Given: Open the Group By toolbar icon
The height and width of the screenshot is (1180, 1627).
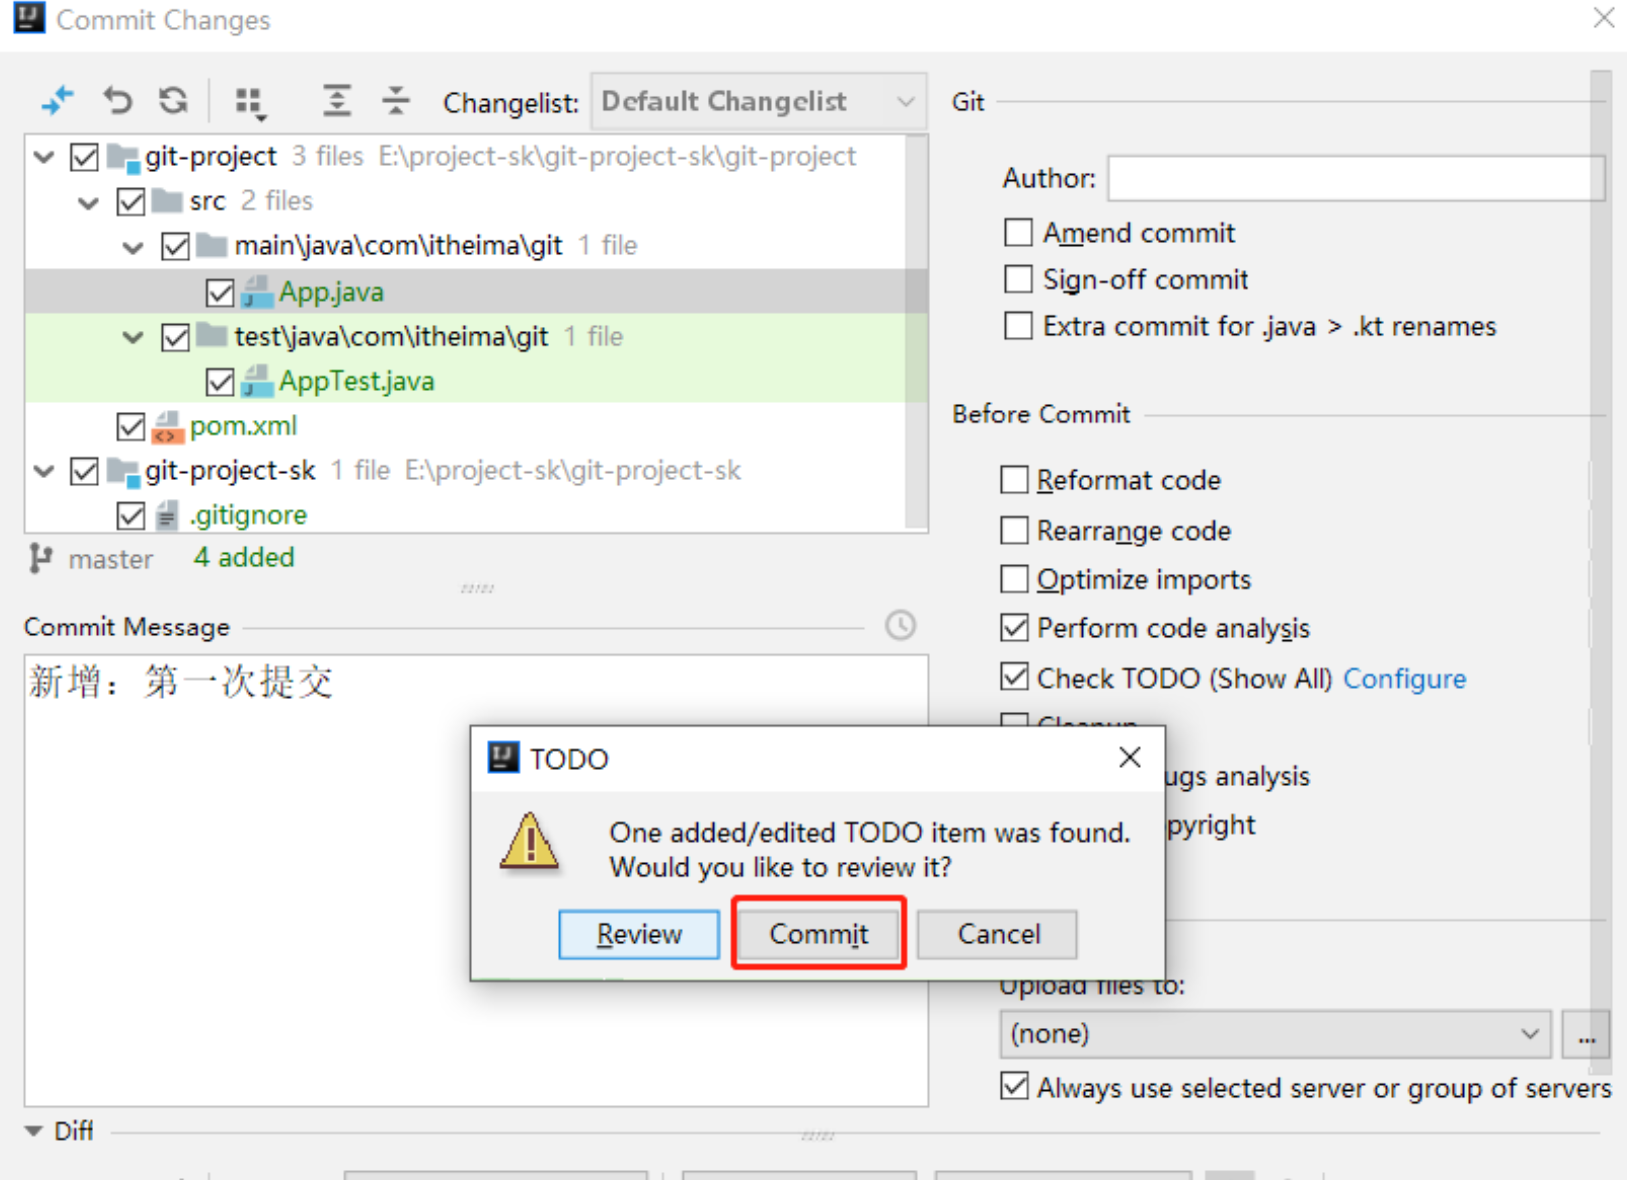Looking at the screenshot, I should click(x=249, y=102).
